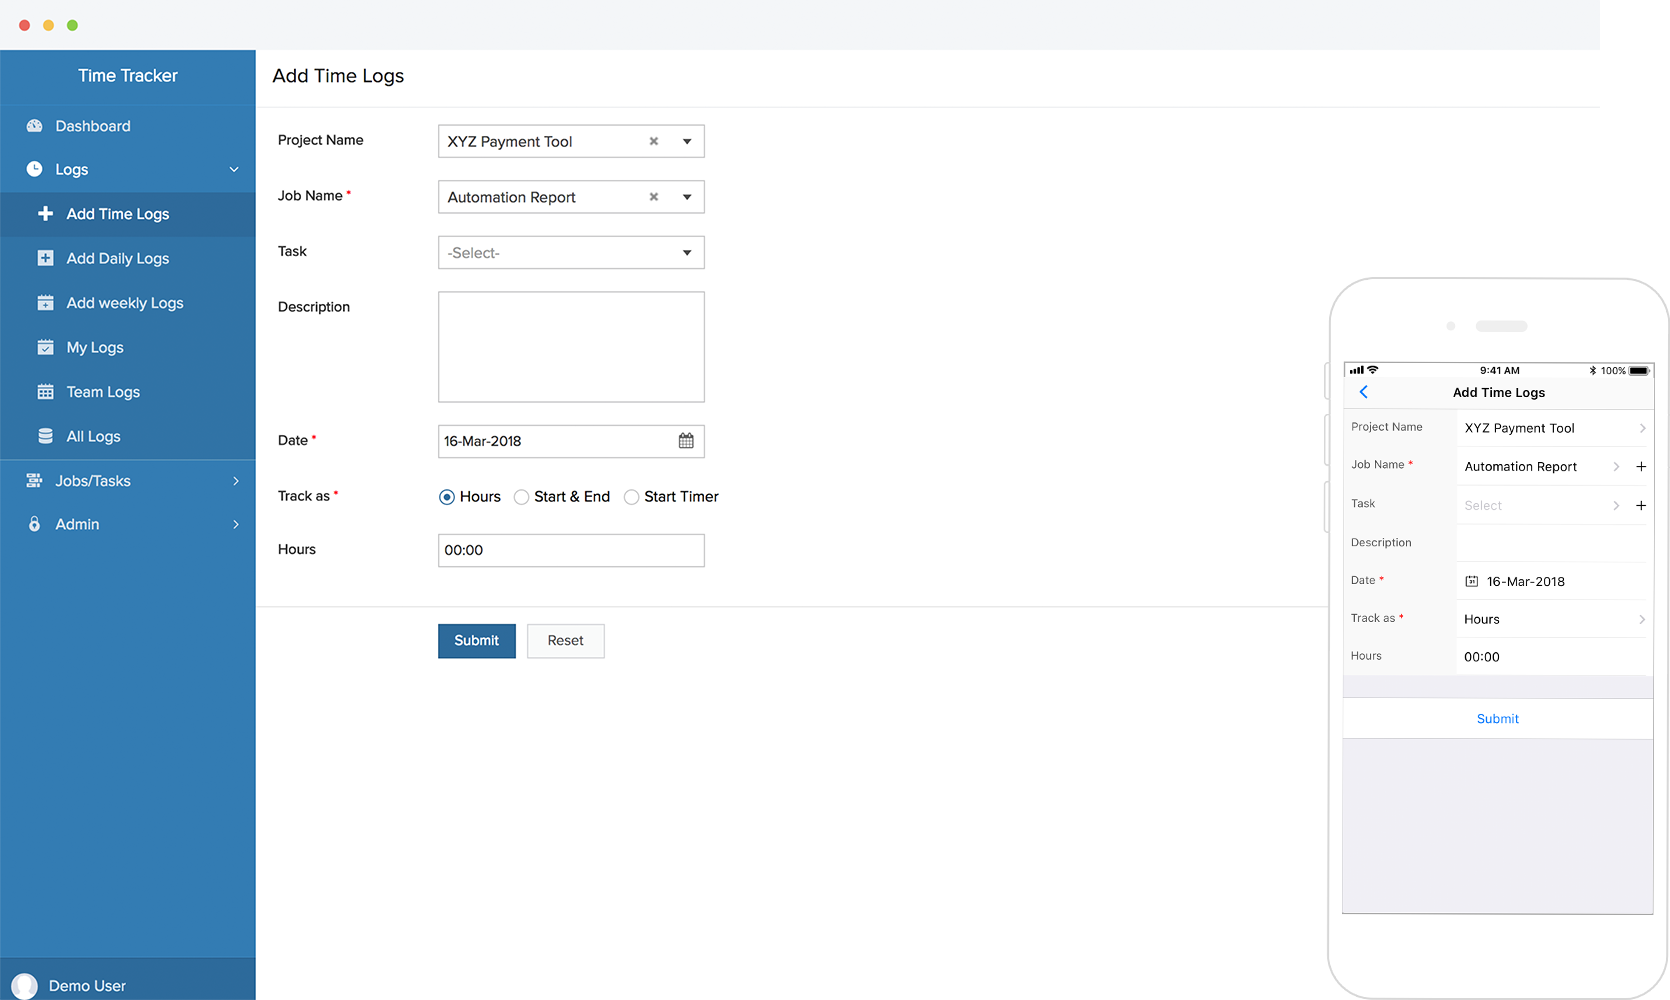Screen dimensions: 1670x1000
Task: Select the Hours radio button
Action: pos(447,497)
